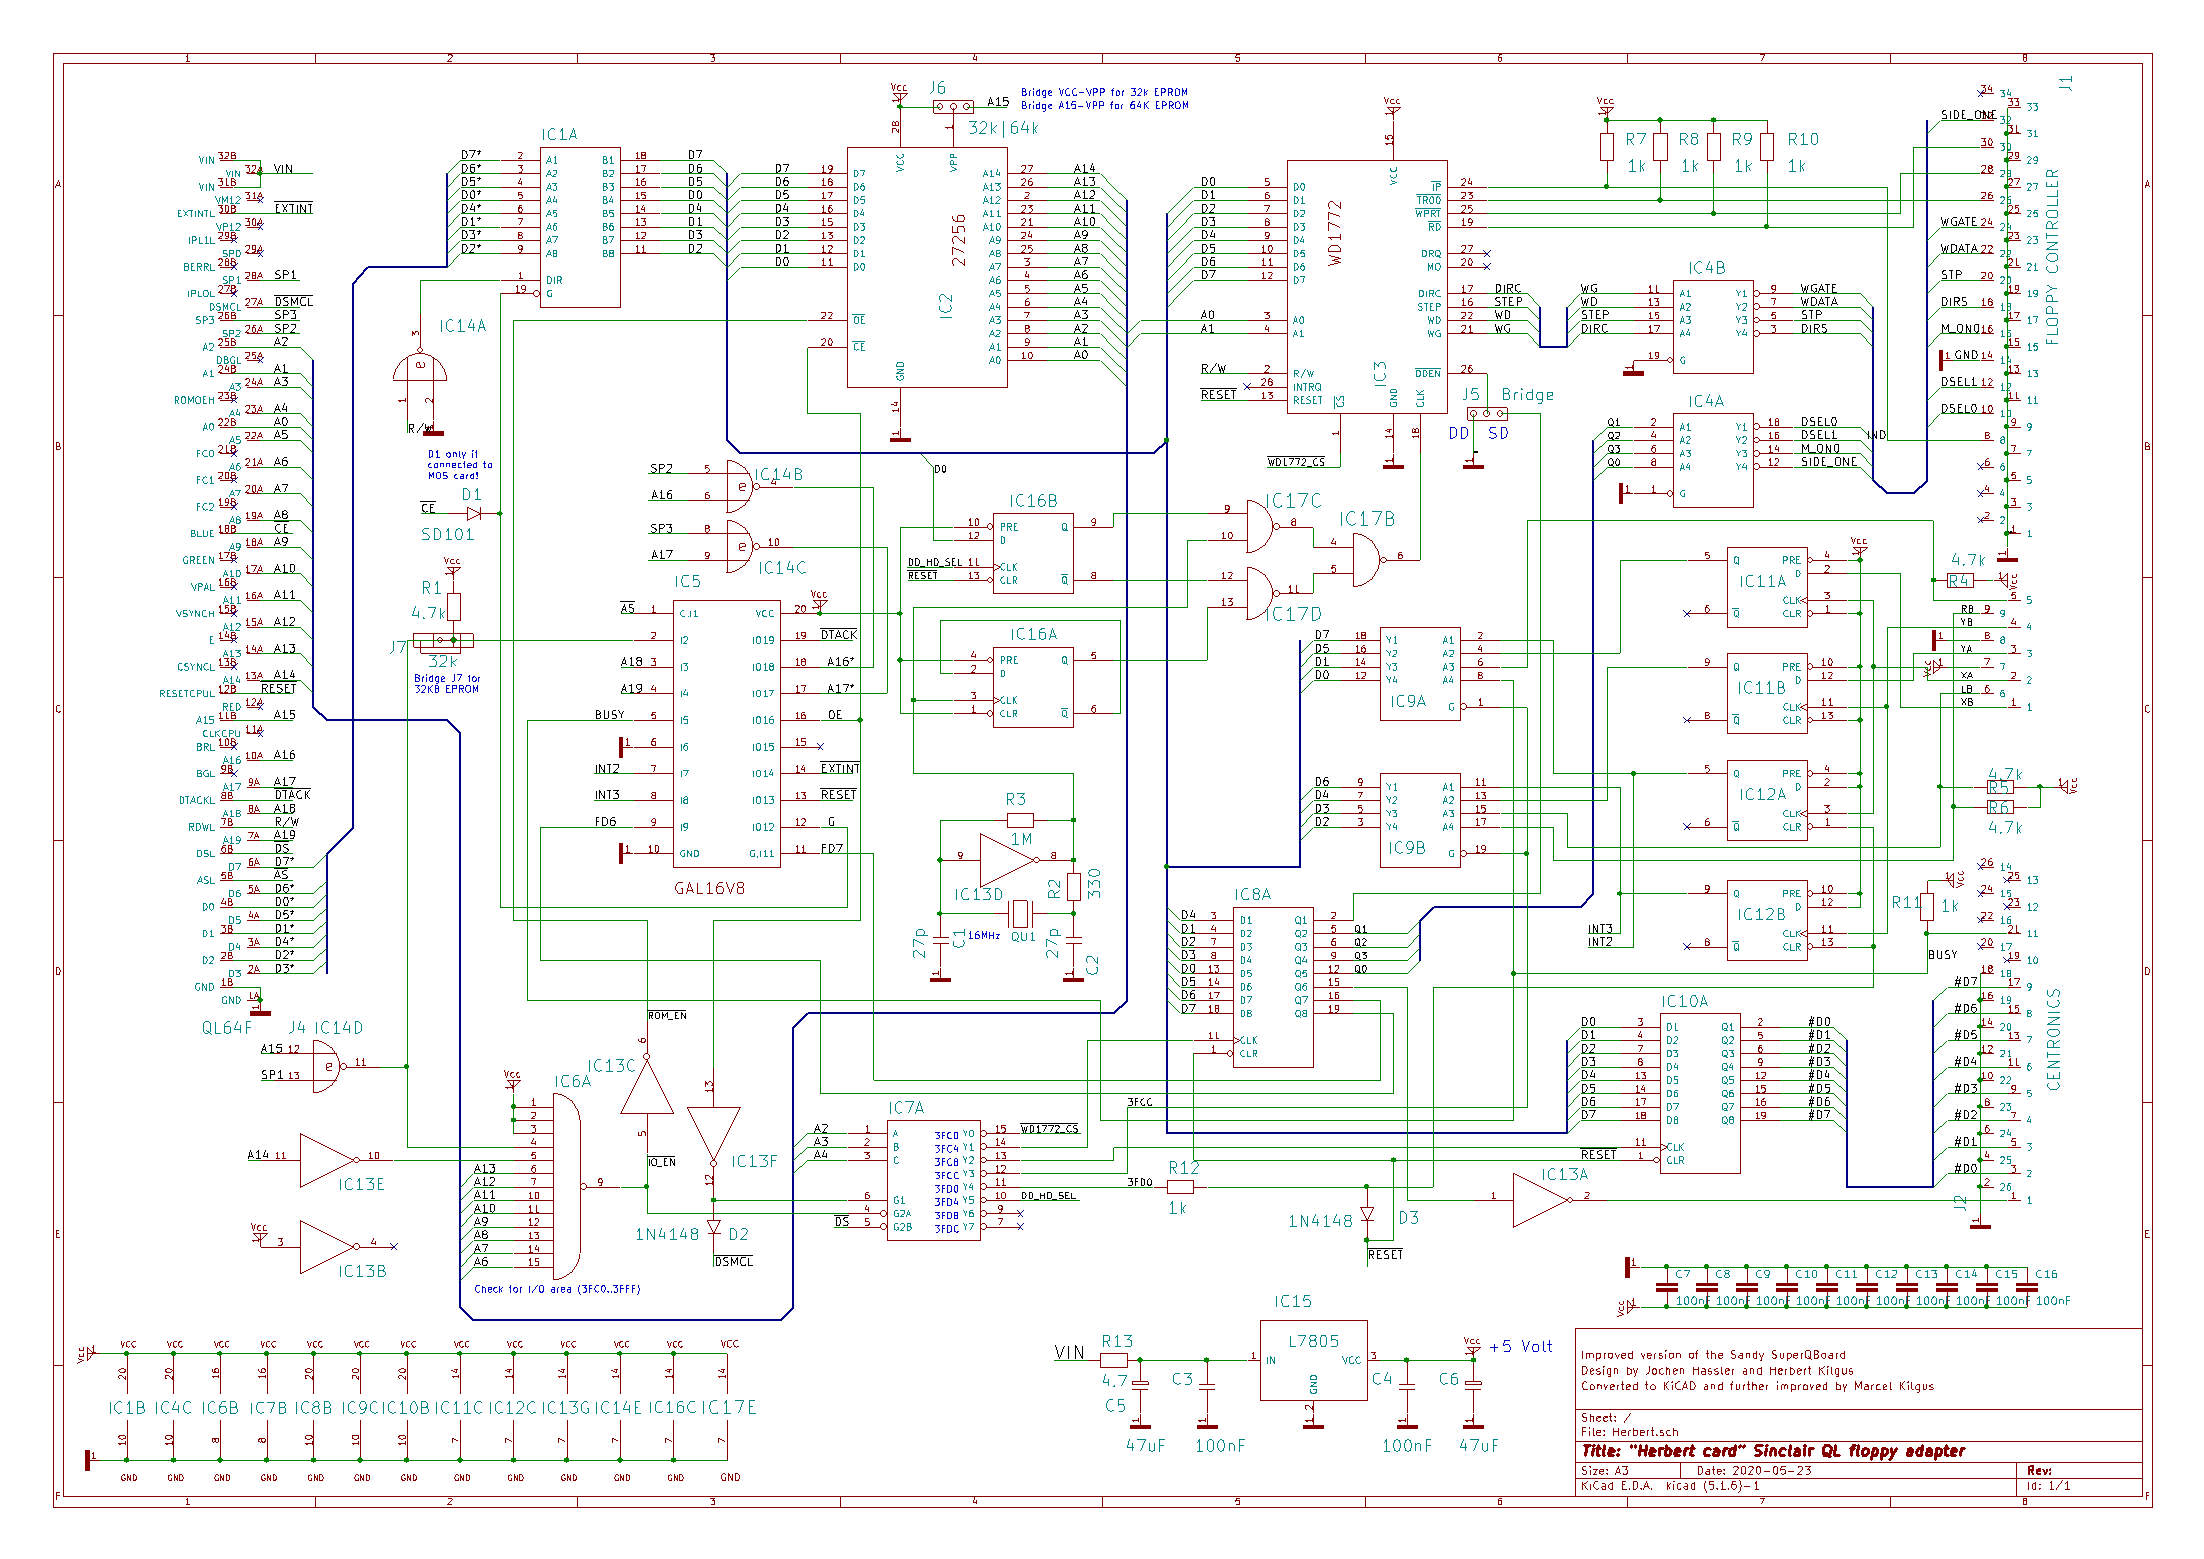Screen dimensions: 2204x1559
Task: Select the IC17B gate symbol
Action: pyautogui.click(x=1367, y=558)
